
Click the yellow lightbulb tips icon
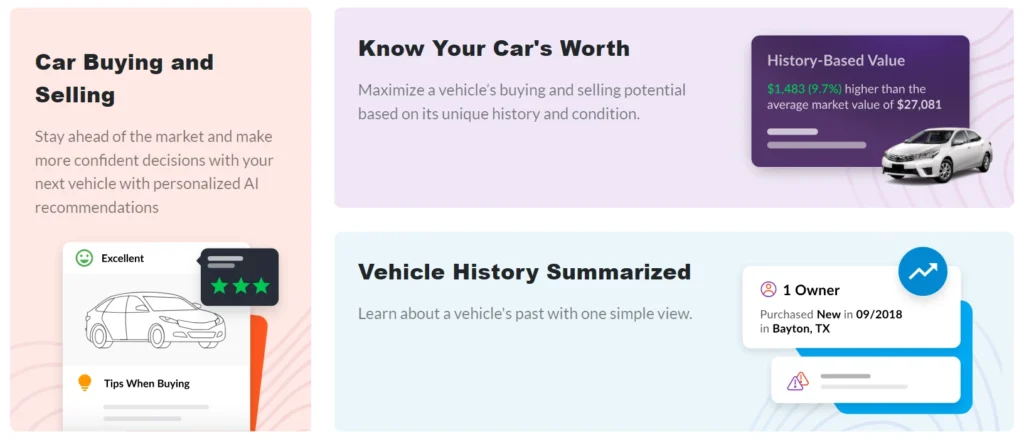tap(84, 382)
